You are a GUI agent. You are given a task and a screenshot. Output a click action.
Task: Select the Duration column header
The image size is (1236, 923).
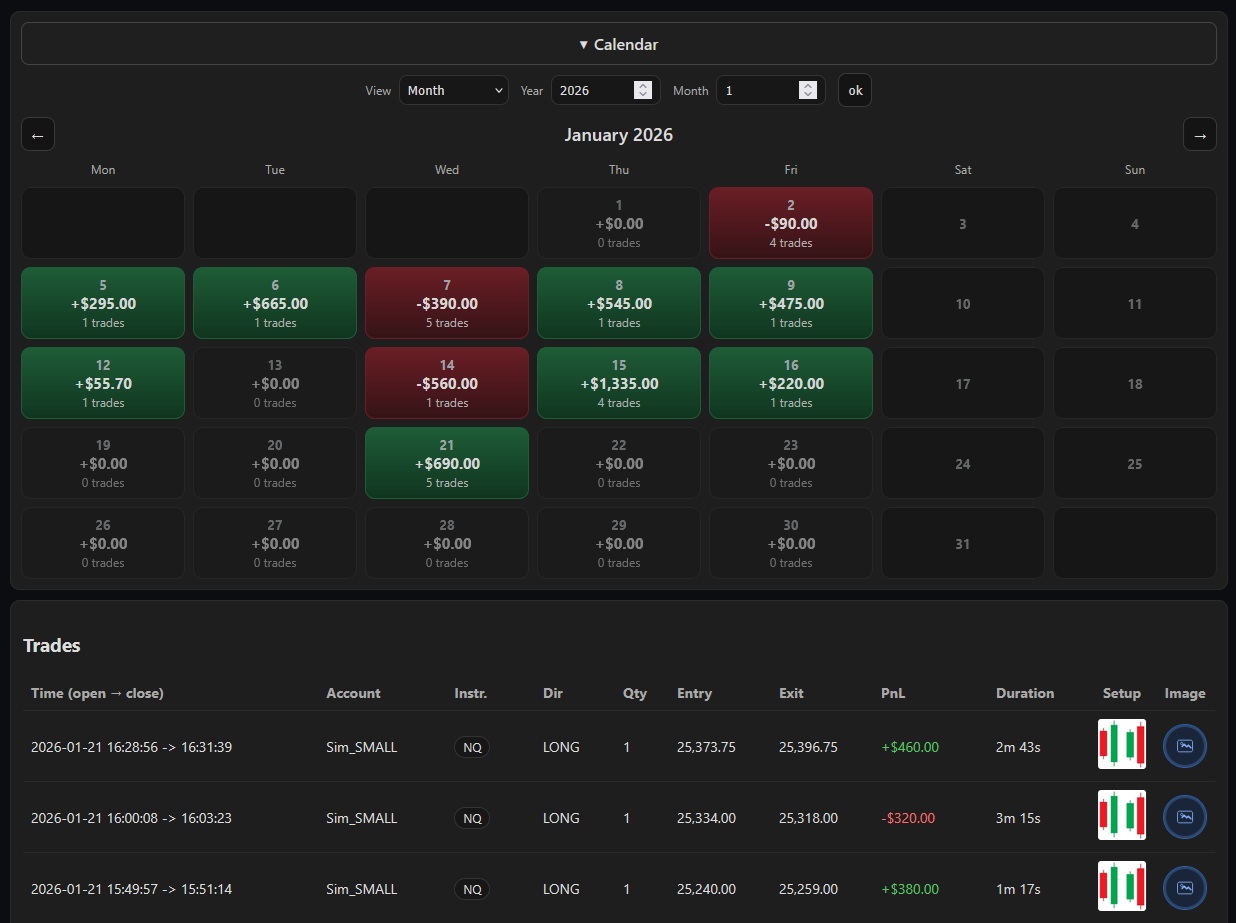pos(1025,693)
